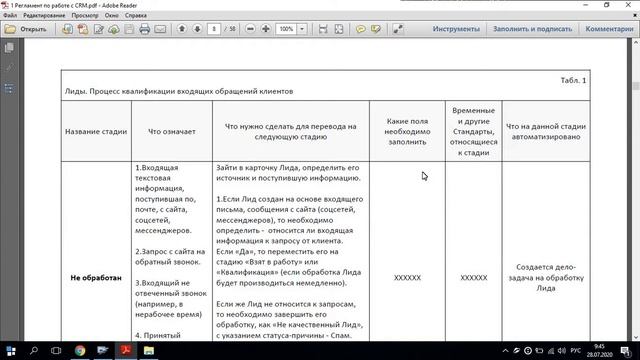The height and width of the screenshot is (360, 640).
Task: Add a sticky note comment icon
Action: 360,29
